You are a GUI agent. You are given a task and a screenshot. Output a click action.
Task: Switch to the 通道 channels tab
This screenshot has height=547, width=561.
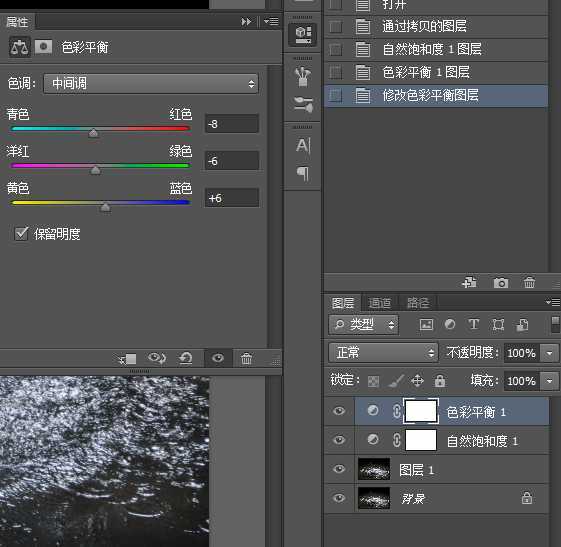(x=379, y=303)
